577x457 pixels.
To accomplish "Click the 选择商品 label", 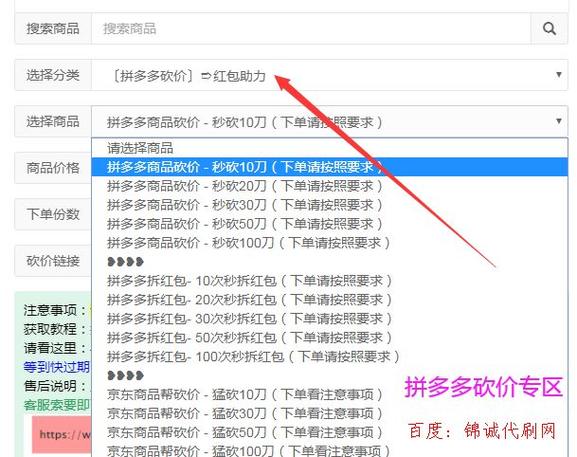I will [x=53, y=121].
